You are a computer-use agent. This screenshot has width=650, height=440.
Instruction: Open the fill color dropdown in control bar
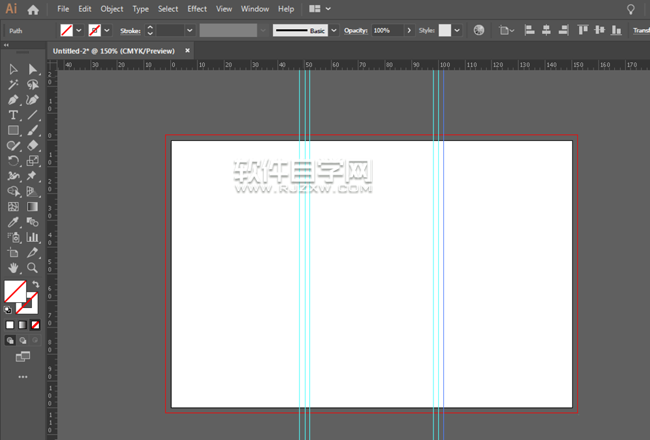(79, 31)
